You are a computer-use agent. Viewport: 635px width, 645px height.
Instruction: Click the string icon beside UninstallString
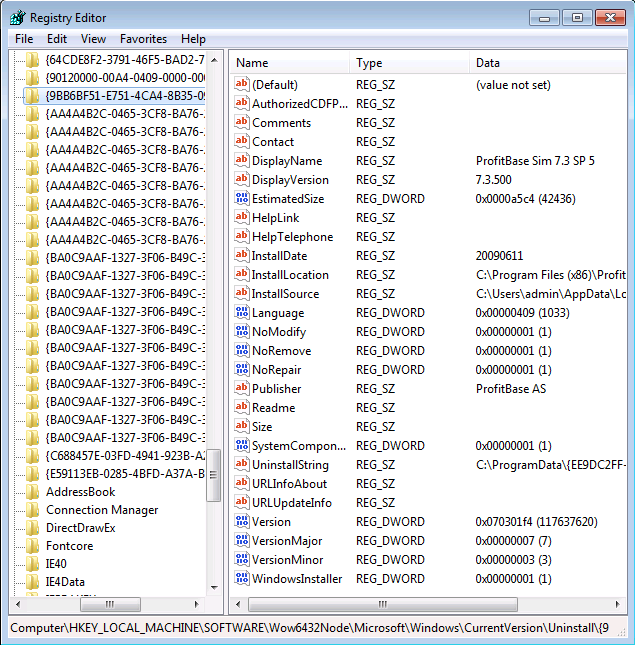tap(242, 464)
